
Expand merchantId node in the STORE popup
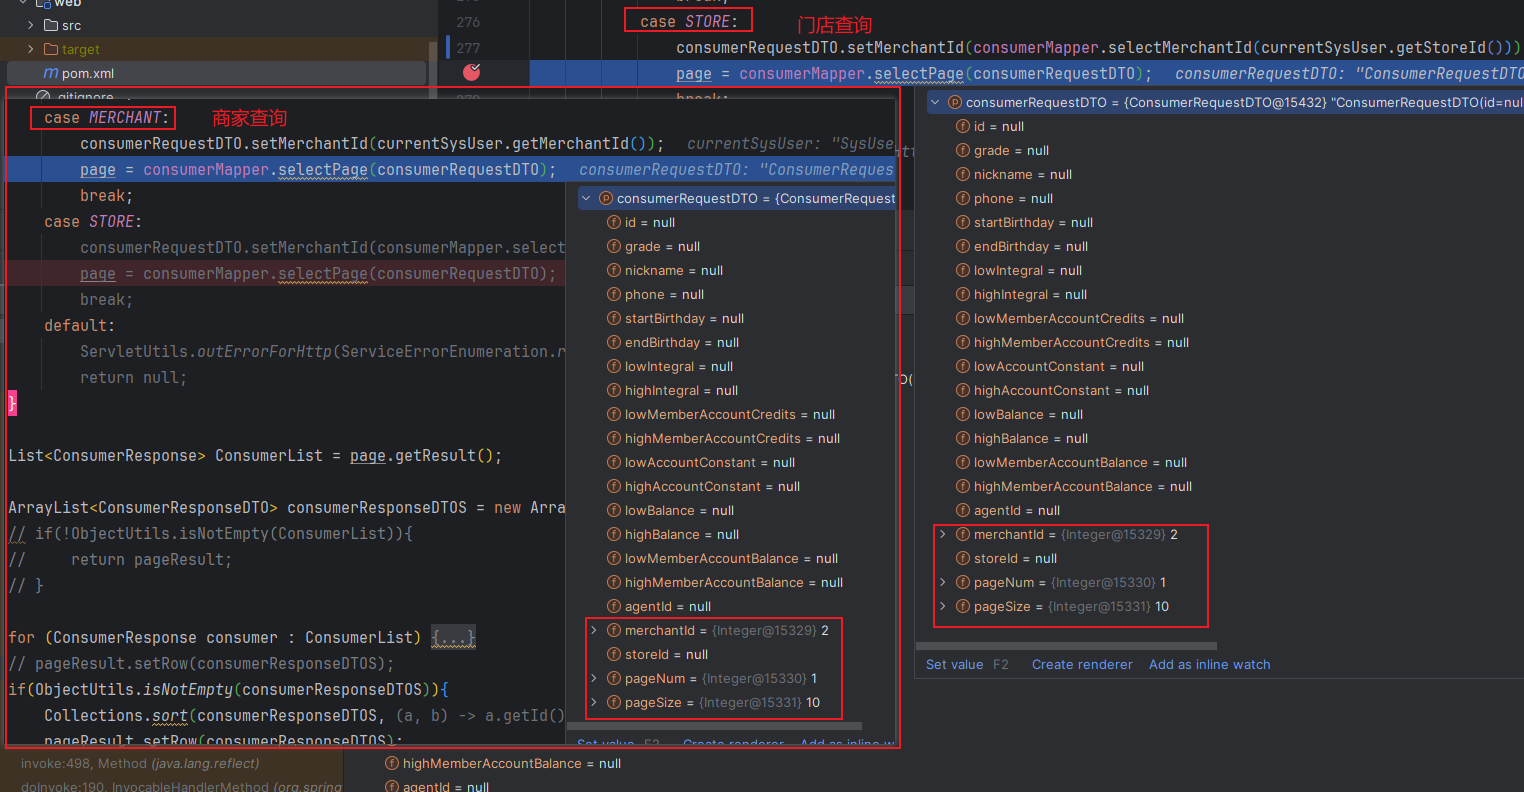942,534
